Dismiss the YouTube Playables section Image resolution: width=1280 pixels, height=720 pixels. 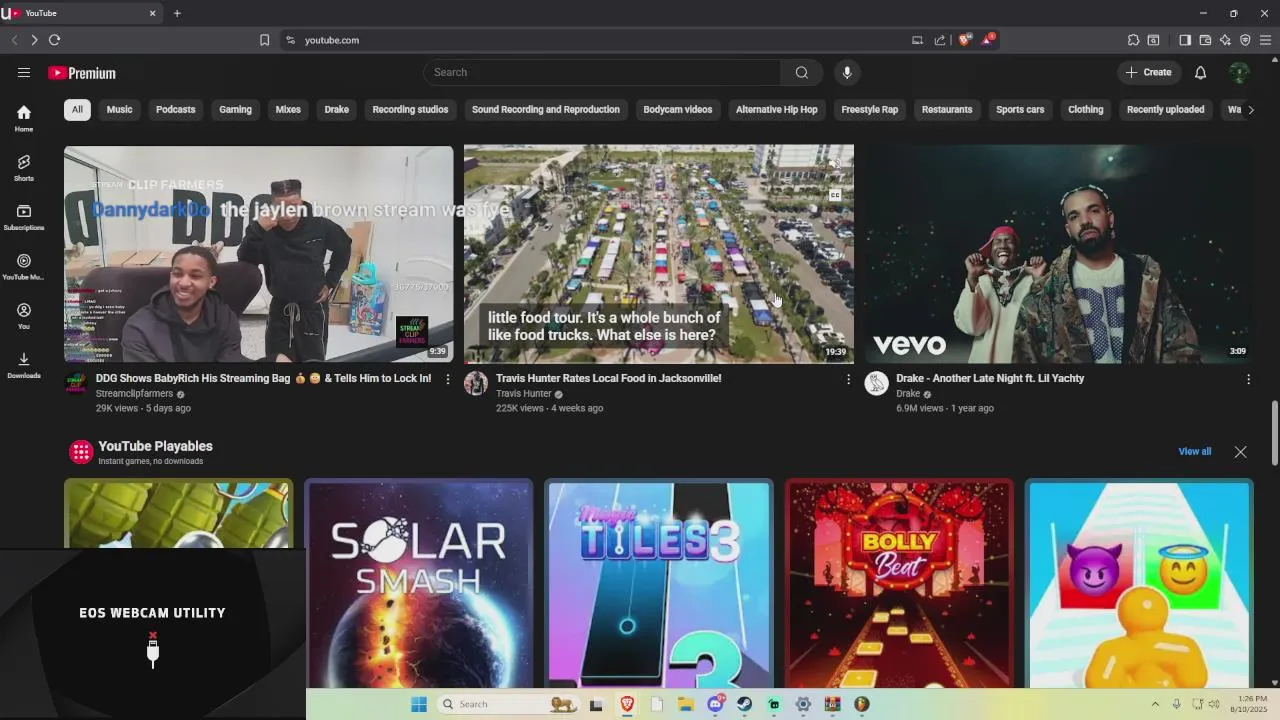pyautogui.click(x=1240, y=451)
